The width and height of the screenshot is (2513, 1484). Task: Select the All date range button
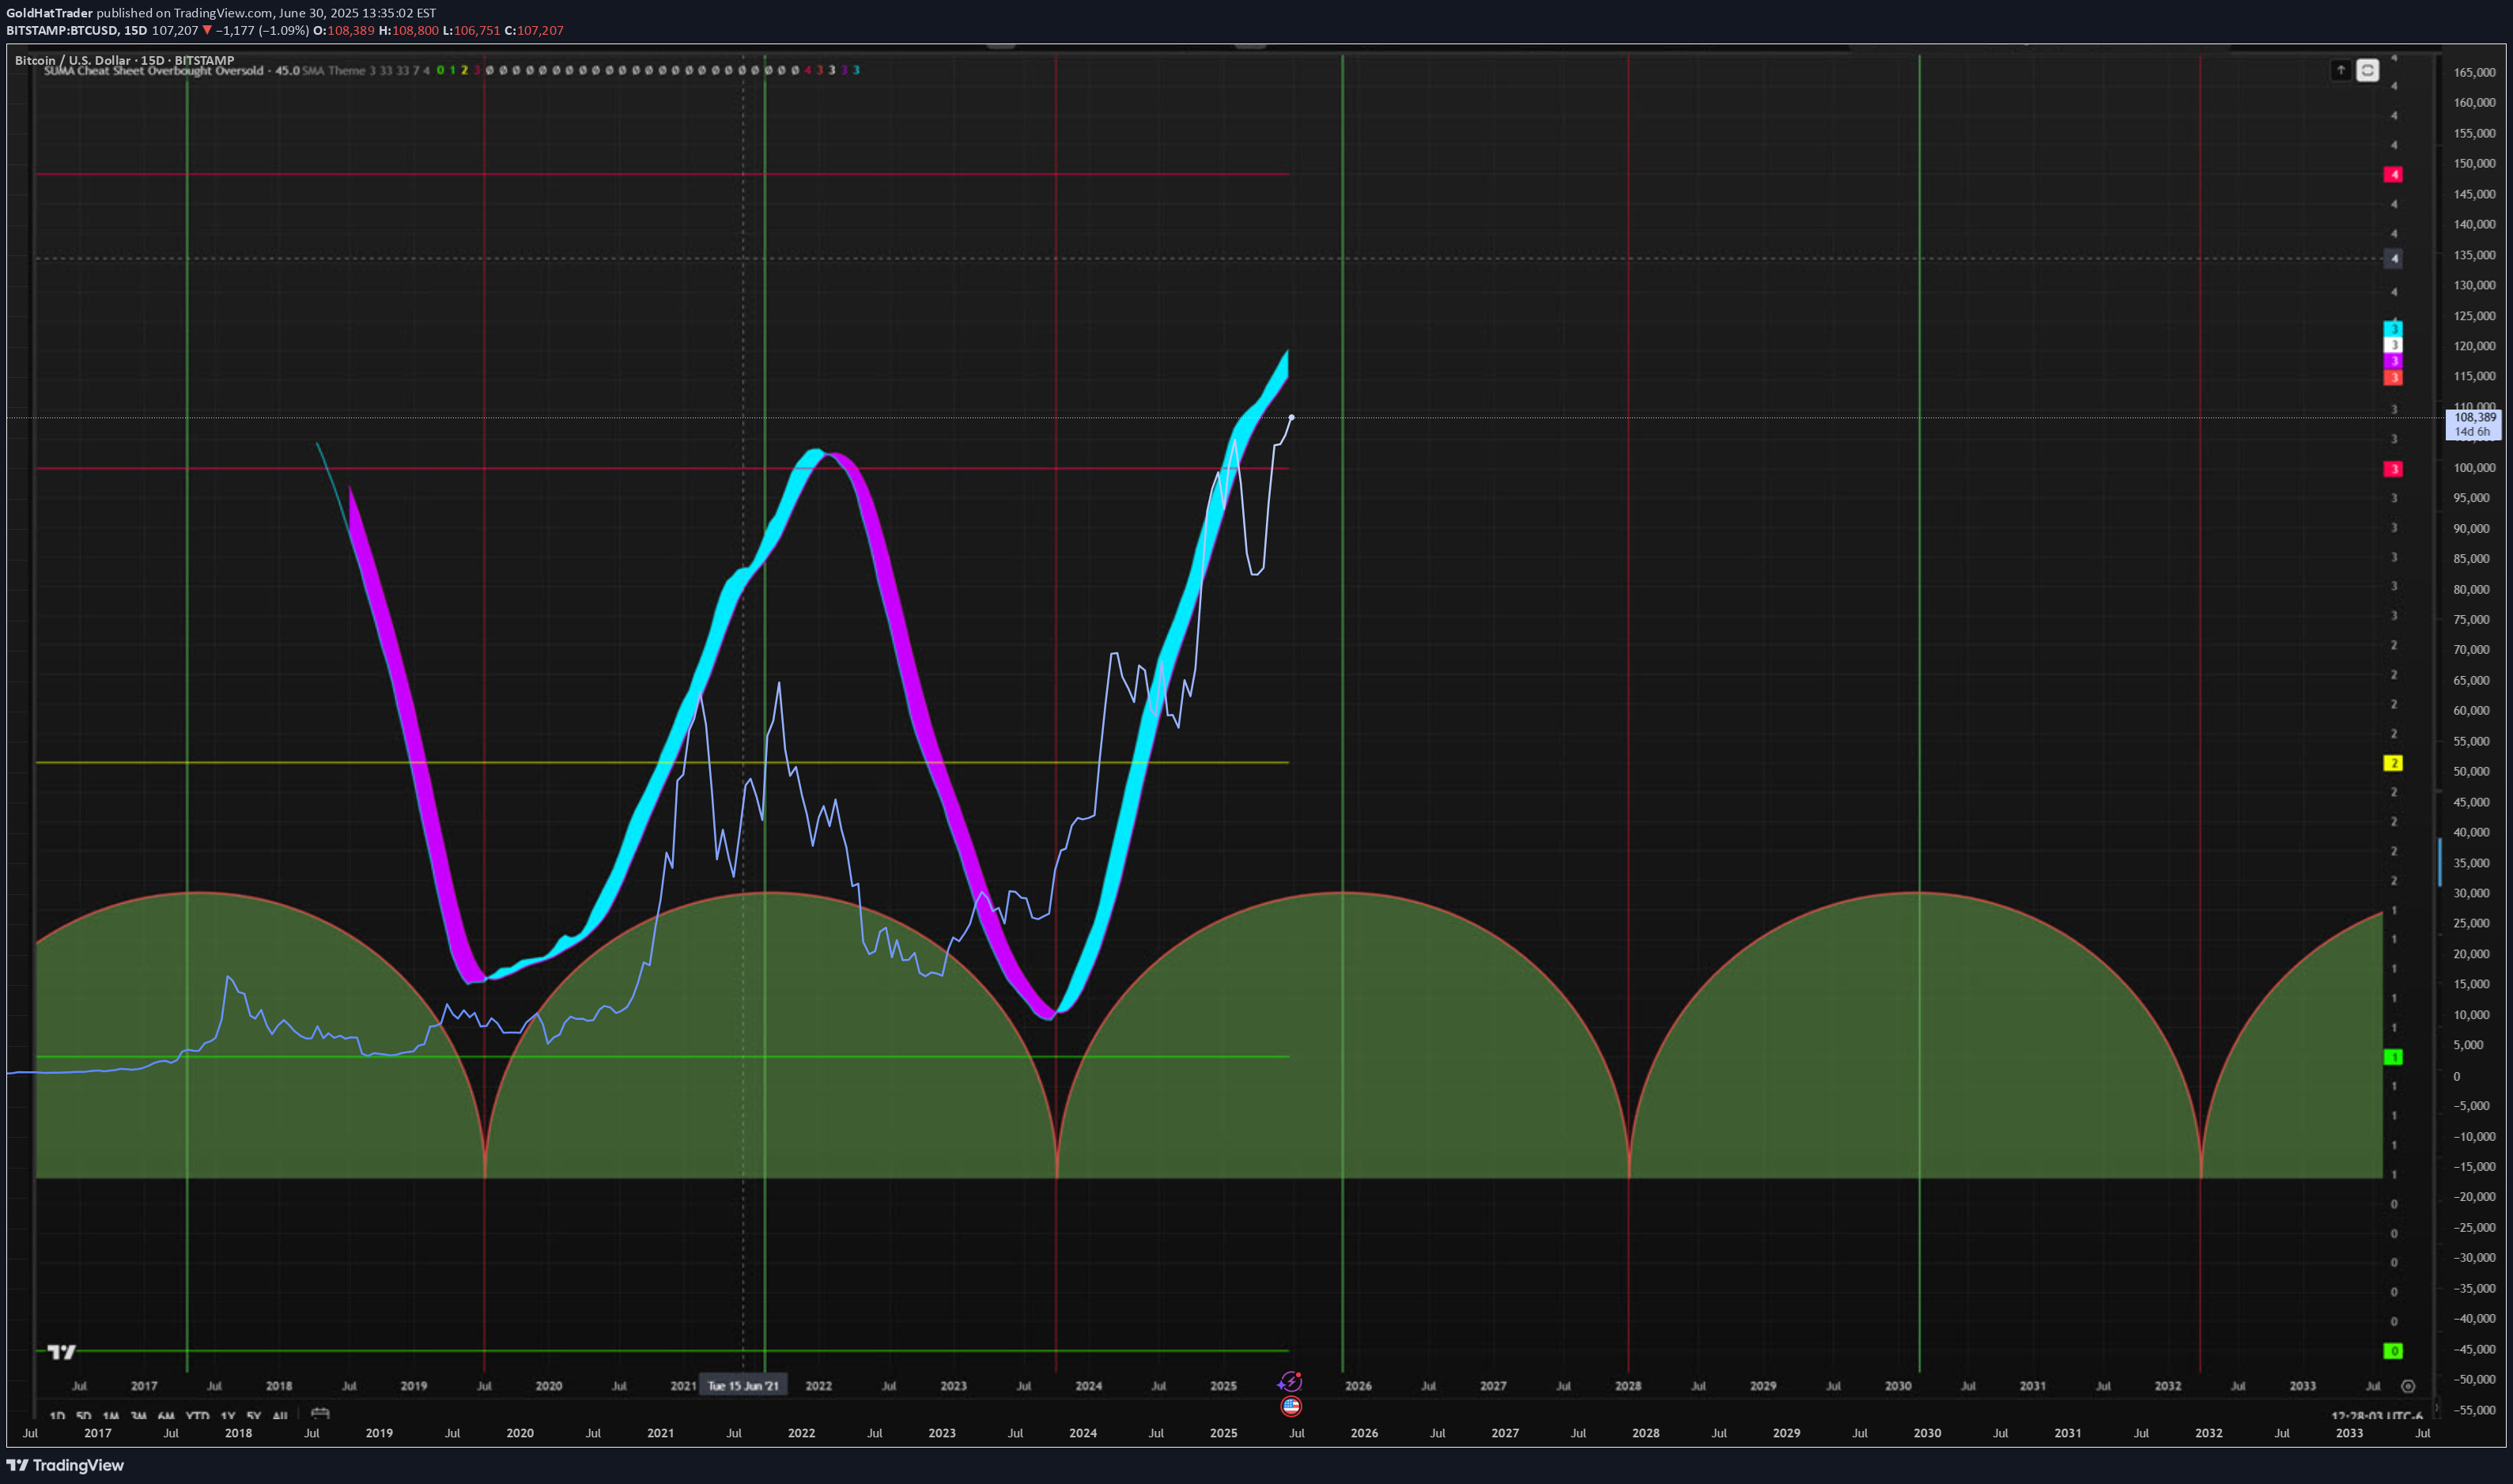click(x=280, y=1416)
